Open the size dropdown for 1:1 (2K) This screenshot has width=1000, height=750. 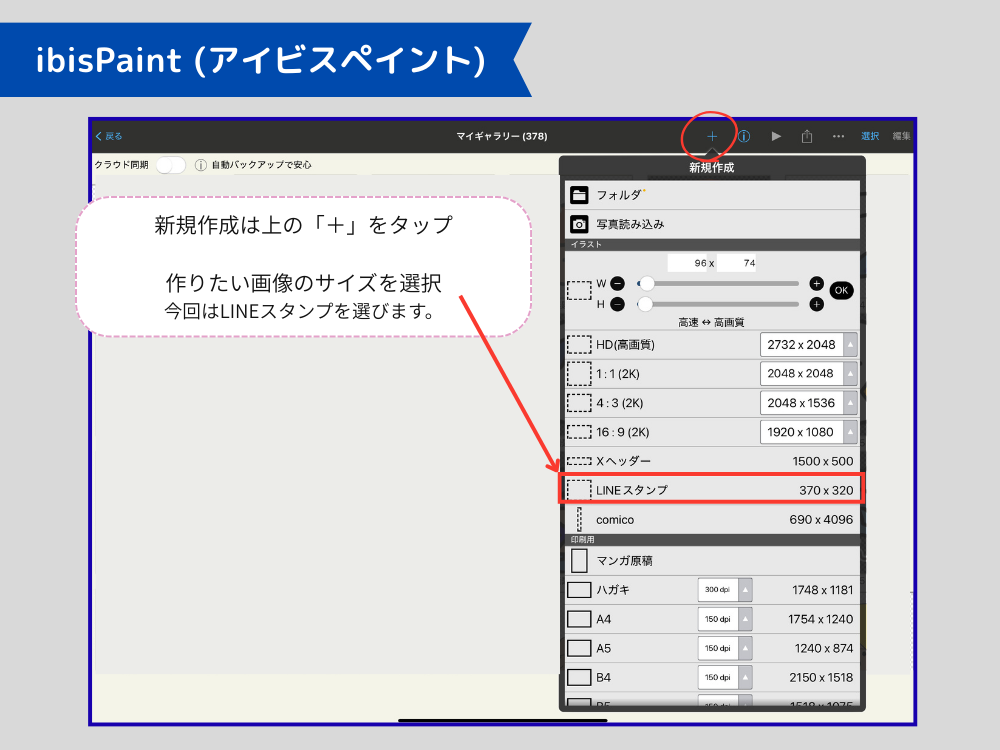pyautogui.click(x=851, y=373)
